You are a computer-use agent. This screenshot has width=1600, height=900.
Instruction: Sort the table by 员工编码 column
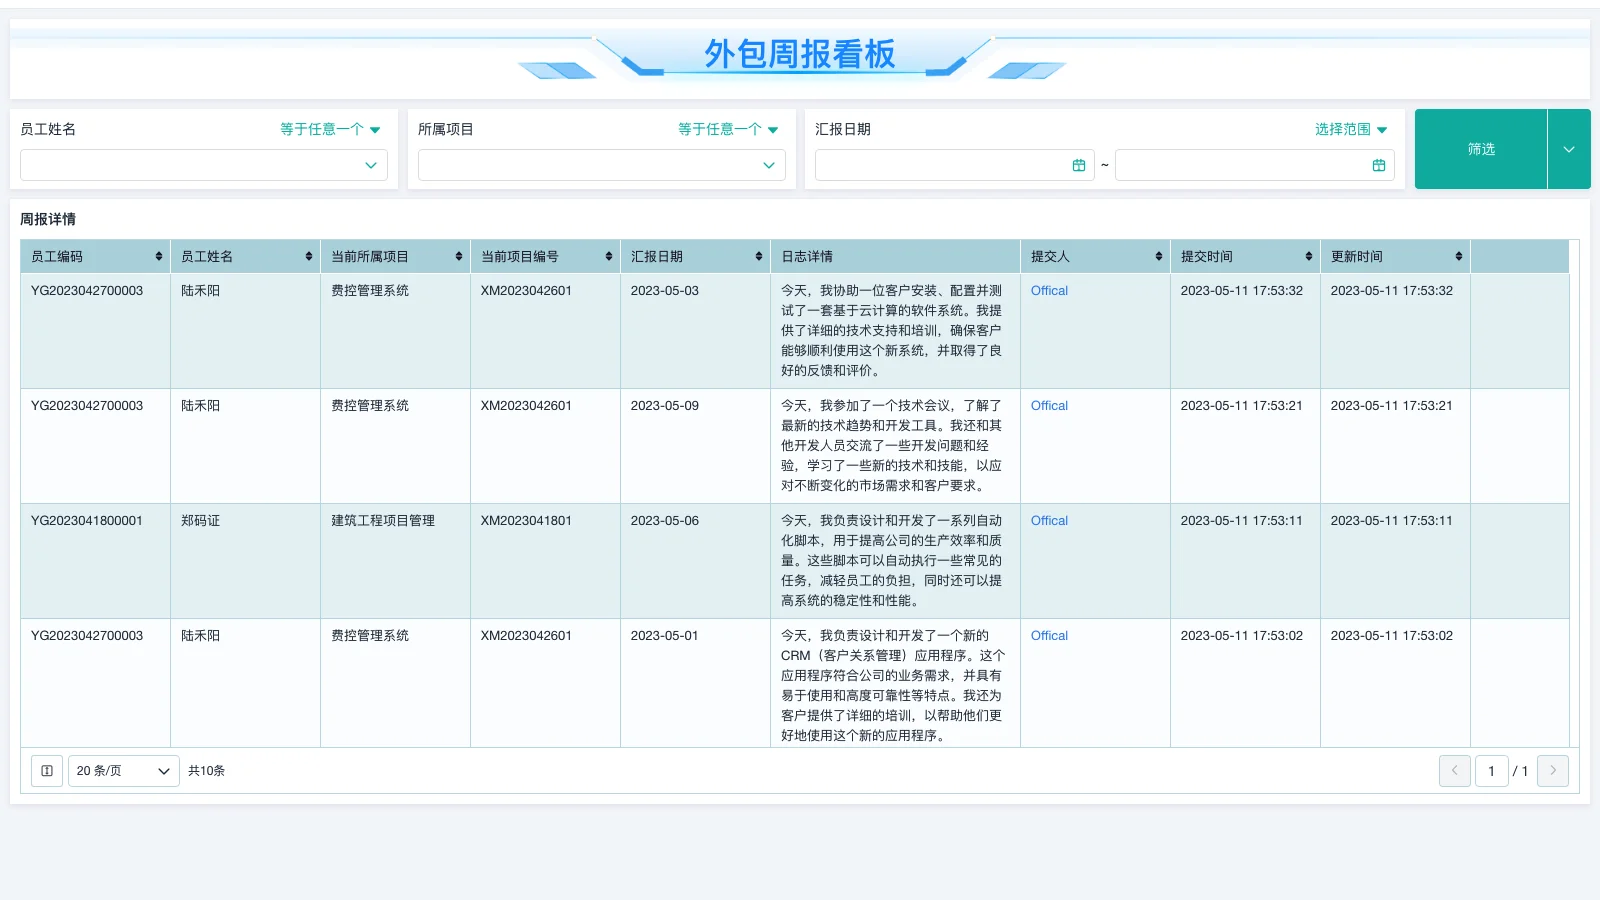(160, 256)
